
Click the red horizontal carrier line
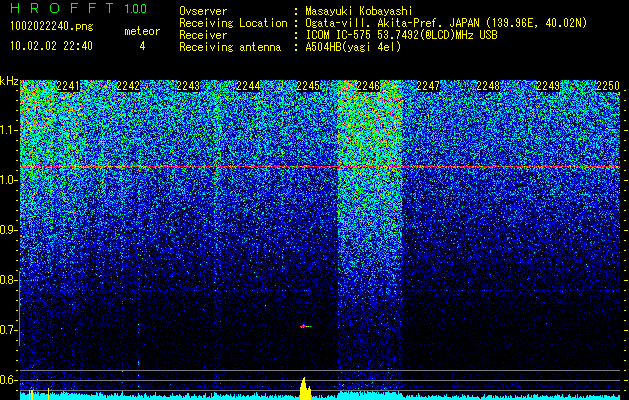(x=320, y=166)
